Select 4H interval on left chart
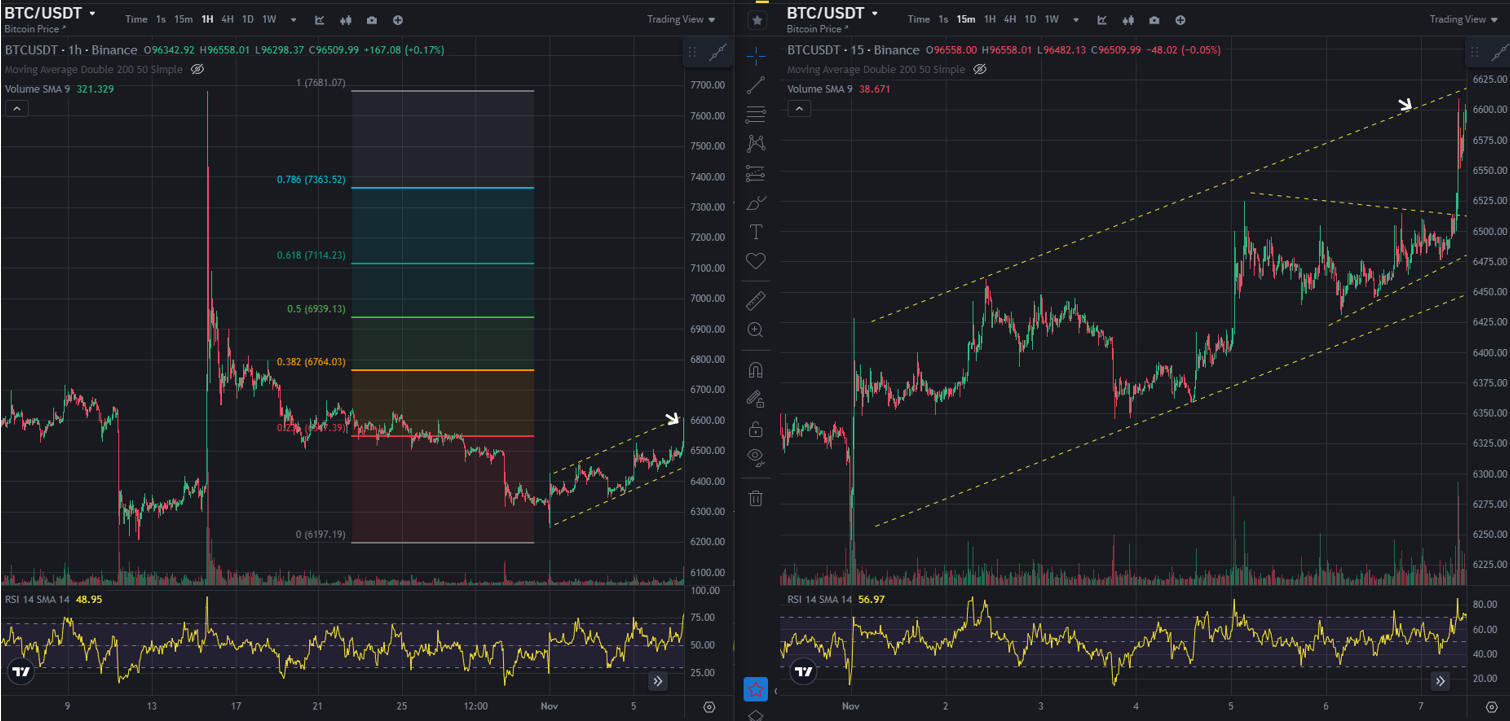The height and width of the screenshot is (721, 1510). pos(228,20)
